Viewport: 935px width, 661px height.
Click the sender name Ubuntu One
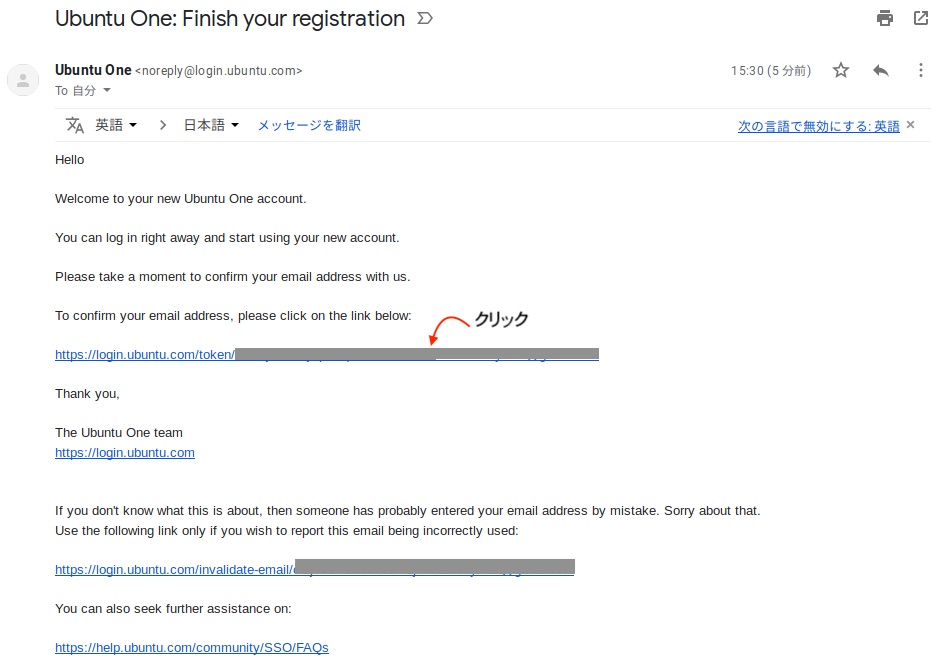tap(93, 70)
